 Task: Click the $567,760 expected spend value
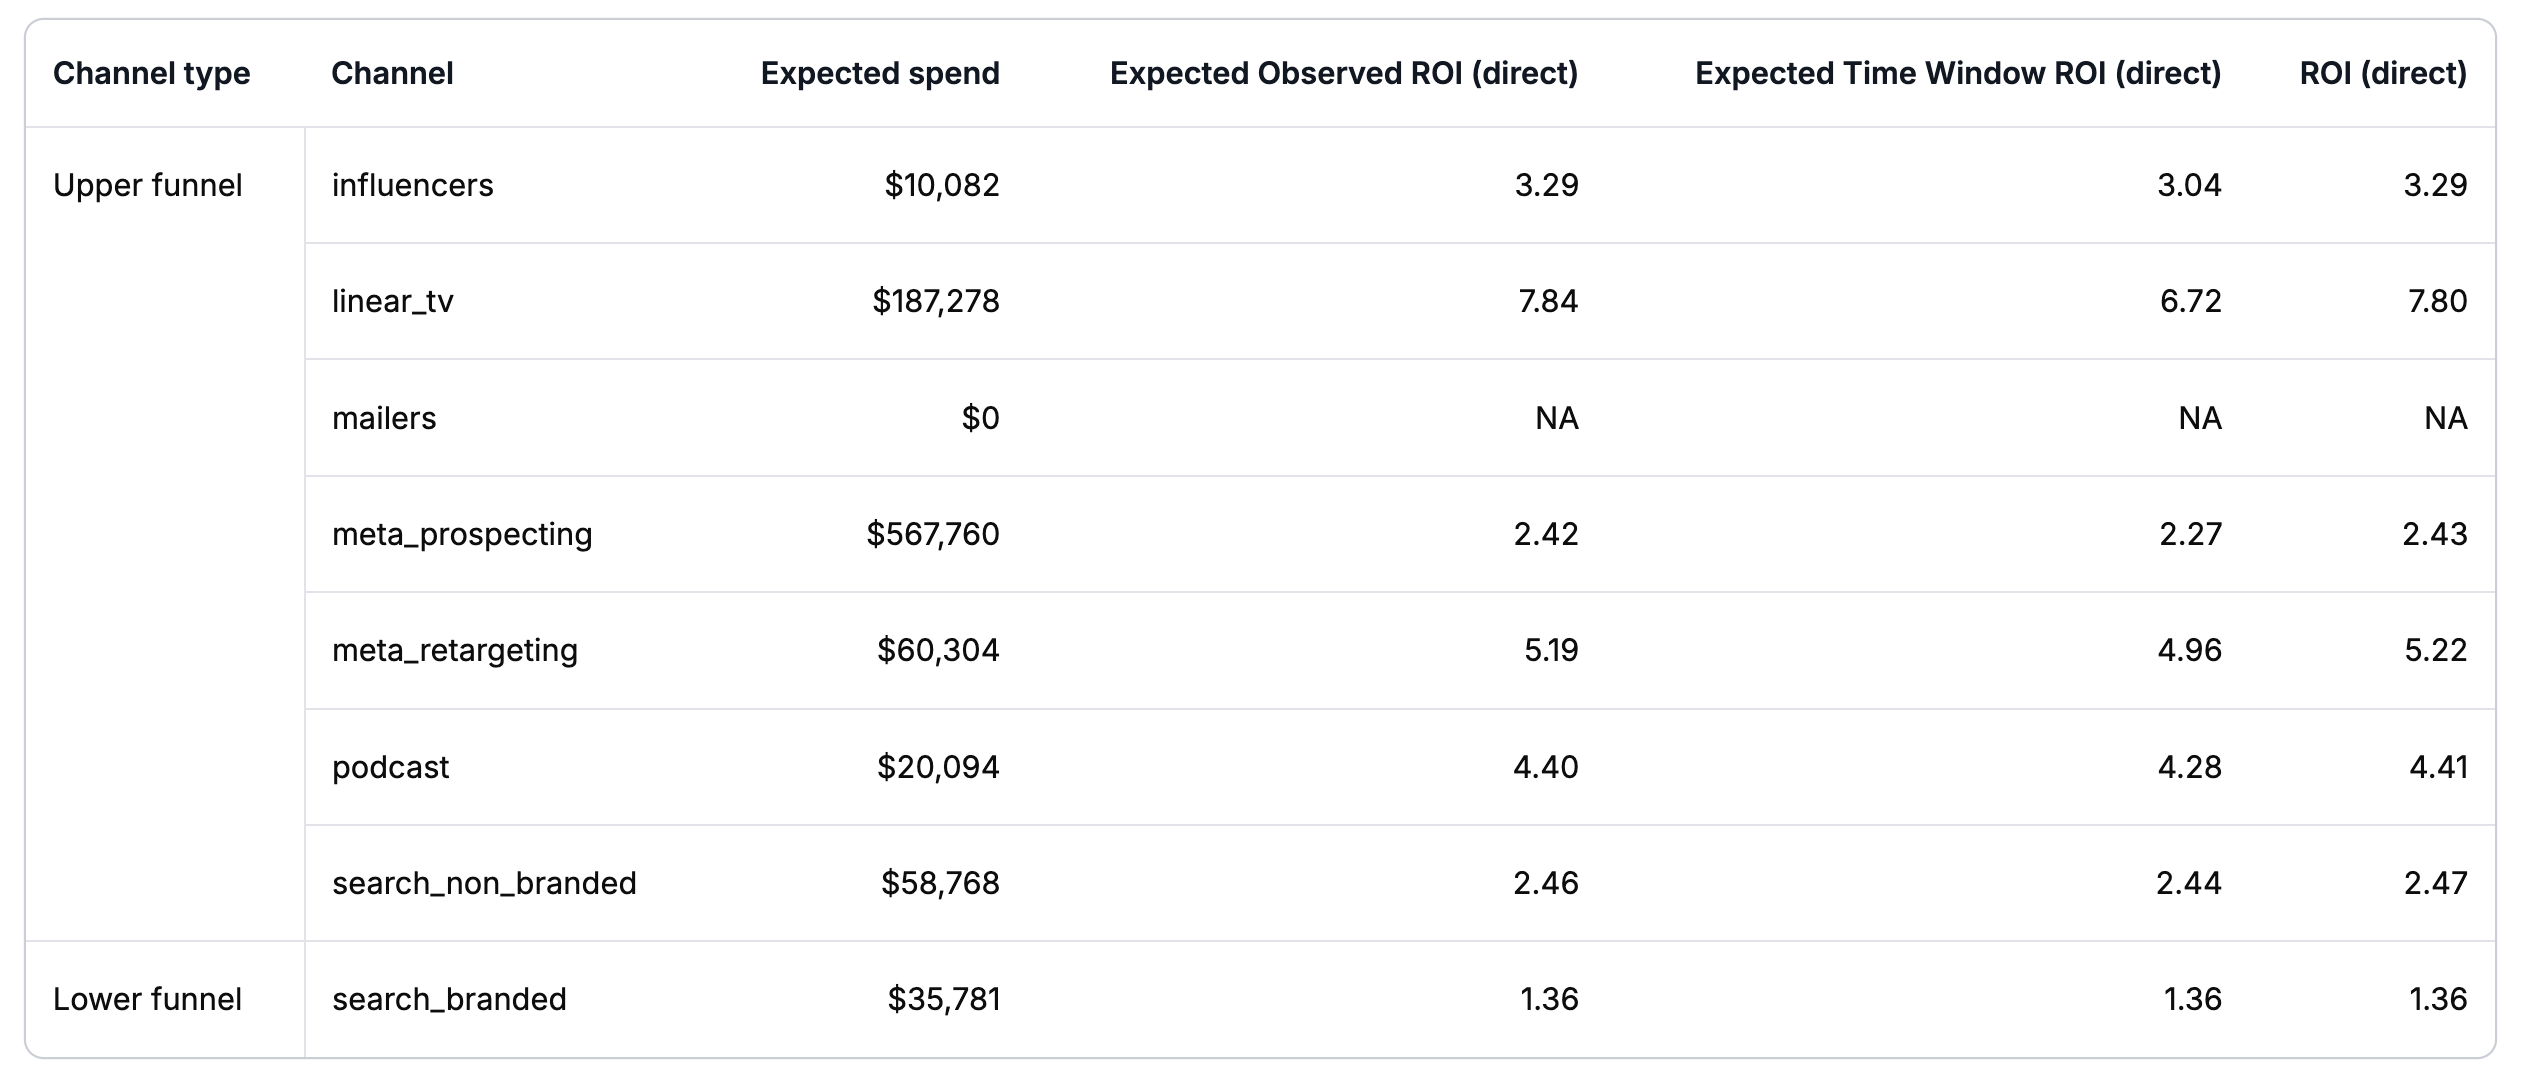click(x=932, y=534)
